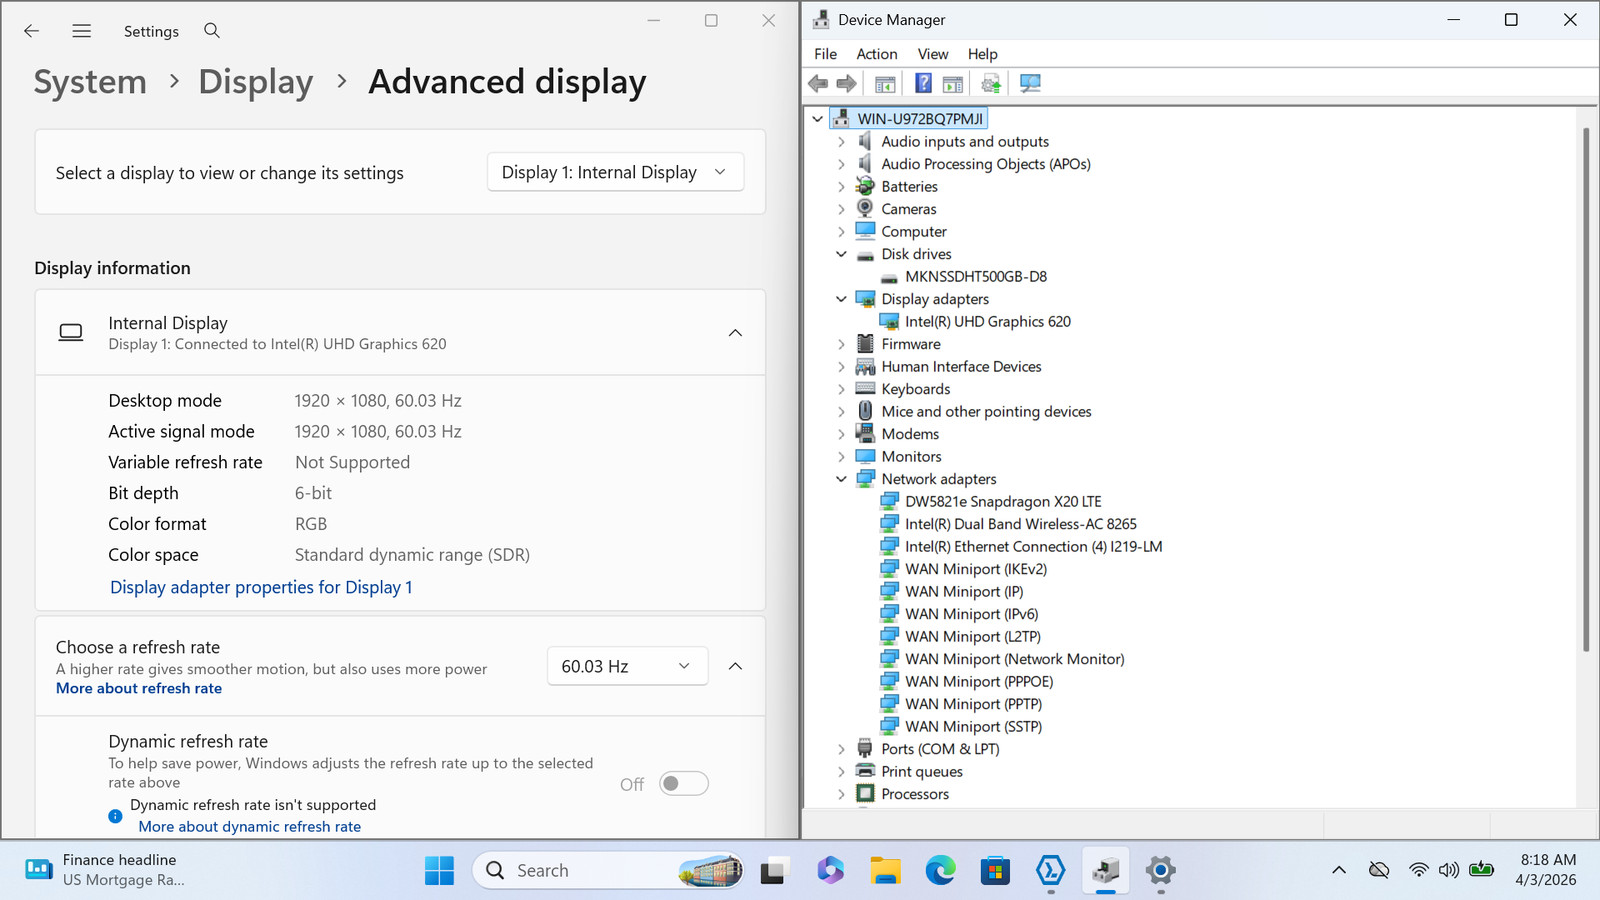The width and height of the screenshot is (1600, 900).
Task: Open Microsoft Edge from the taskbar
Action: click(x=940, y=871)
